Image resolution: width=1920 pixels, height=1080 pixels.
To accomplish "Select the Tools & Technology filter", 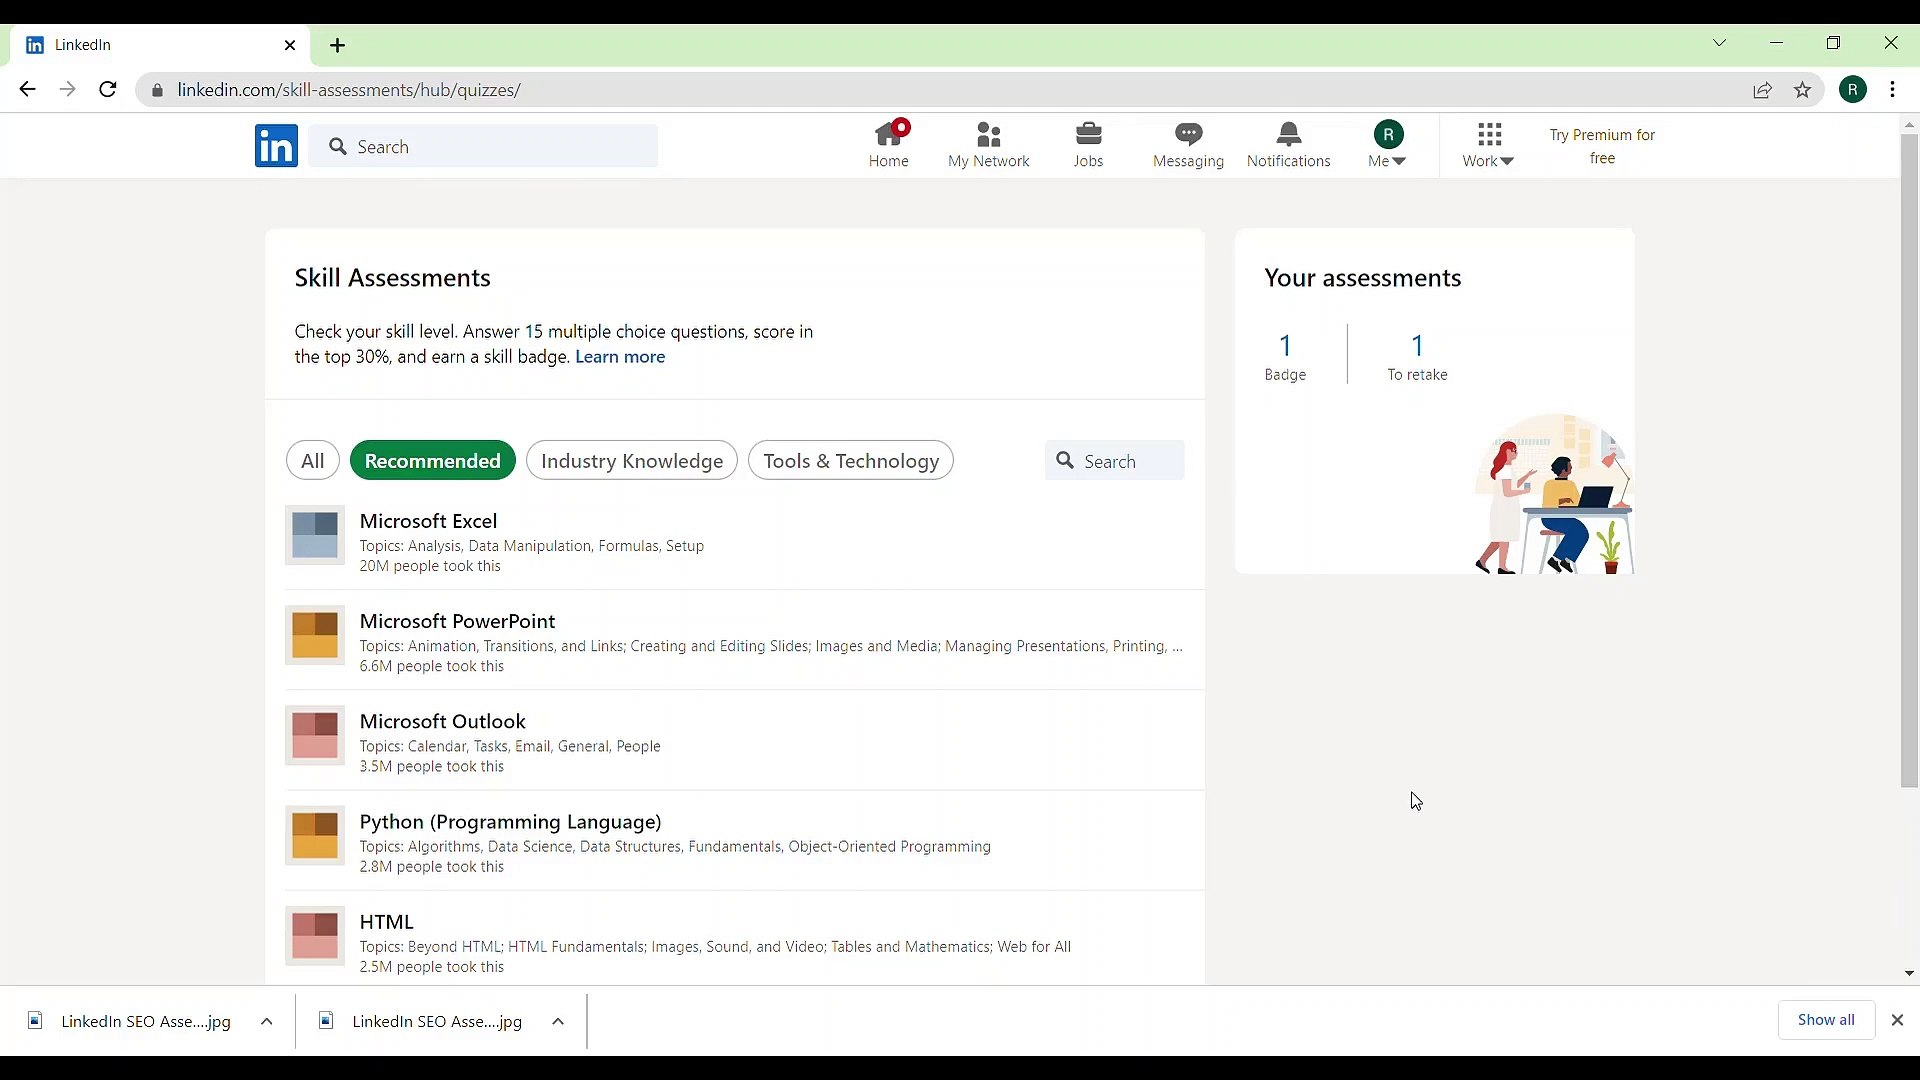I will coord(850,461).
